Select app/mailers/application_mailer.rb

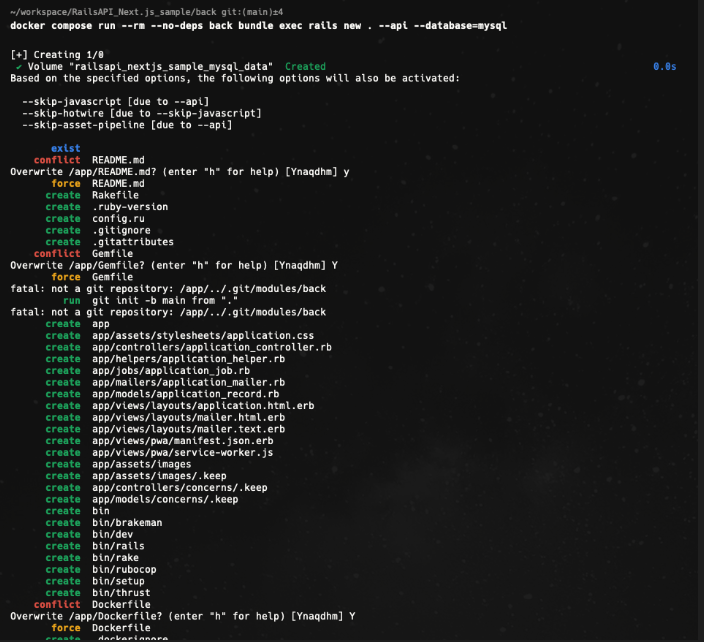(x=189, y=382)
